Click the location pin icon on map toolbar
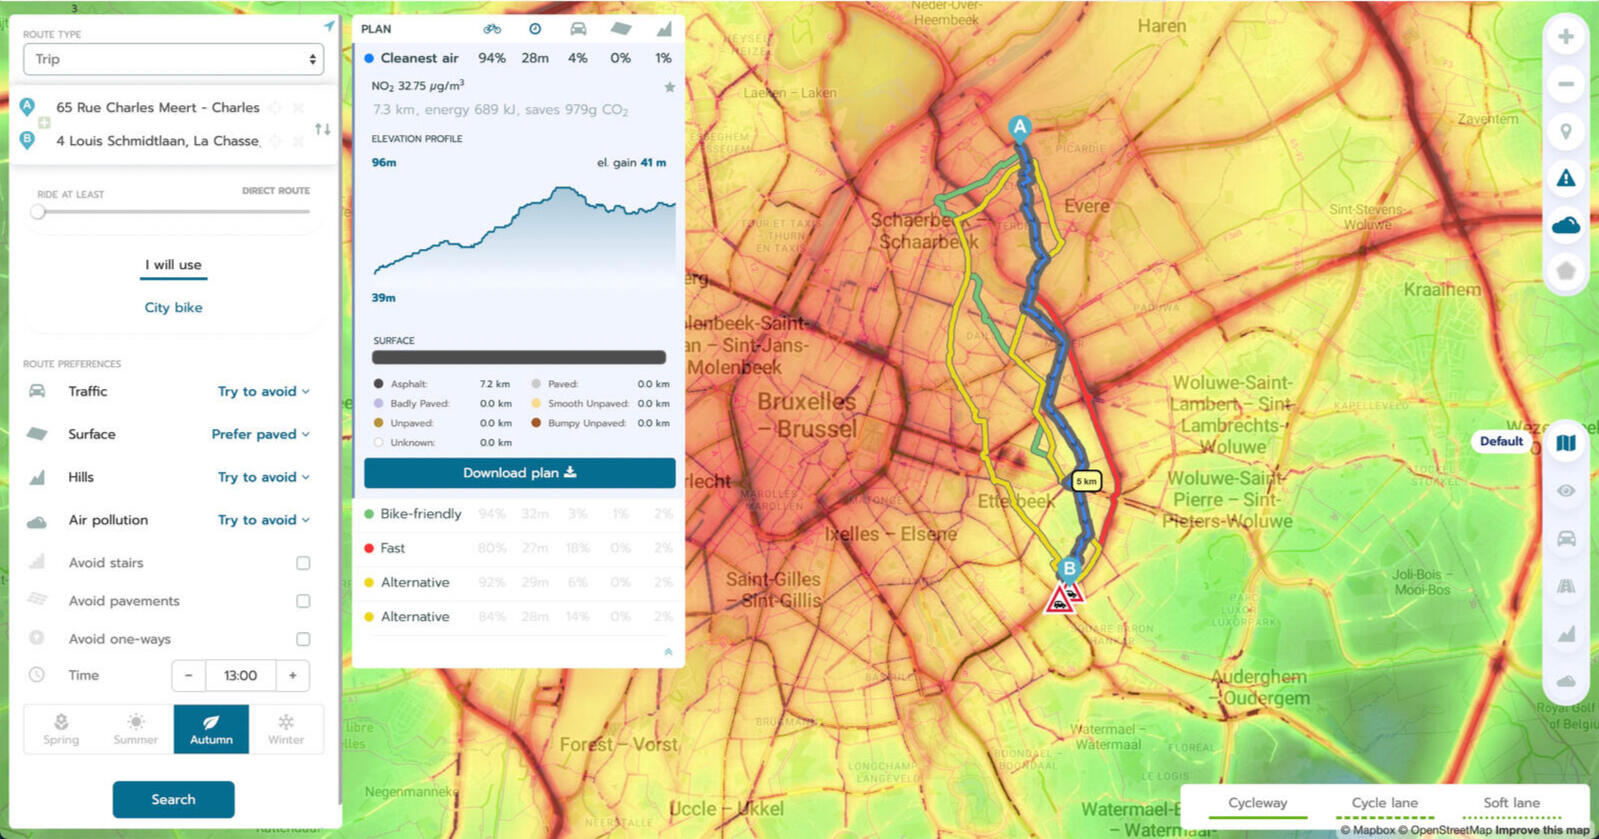The height and width of the screenshot is (839, 1599). pyautogui.click(x=1565, y=131)
